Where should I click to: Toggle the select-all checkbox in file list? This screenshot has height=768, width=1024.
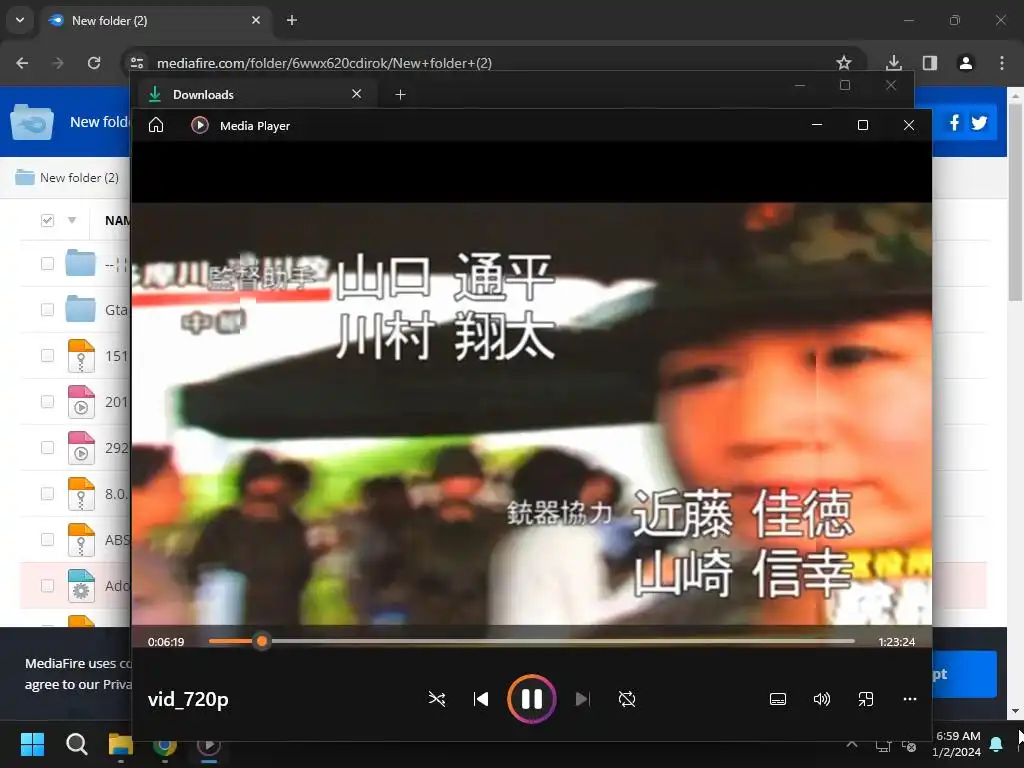pos(47,220)
